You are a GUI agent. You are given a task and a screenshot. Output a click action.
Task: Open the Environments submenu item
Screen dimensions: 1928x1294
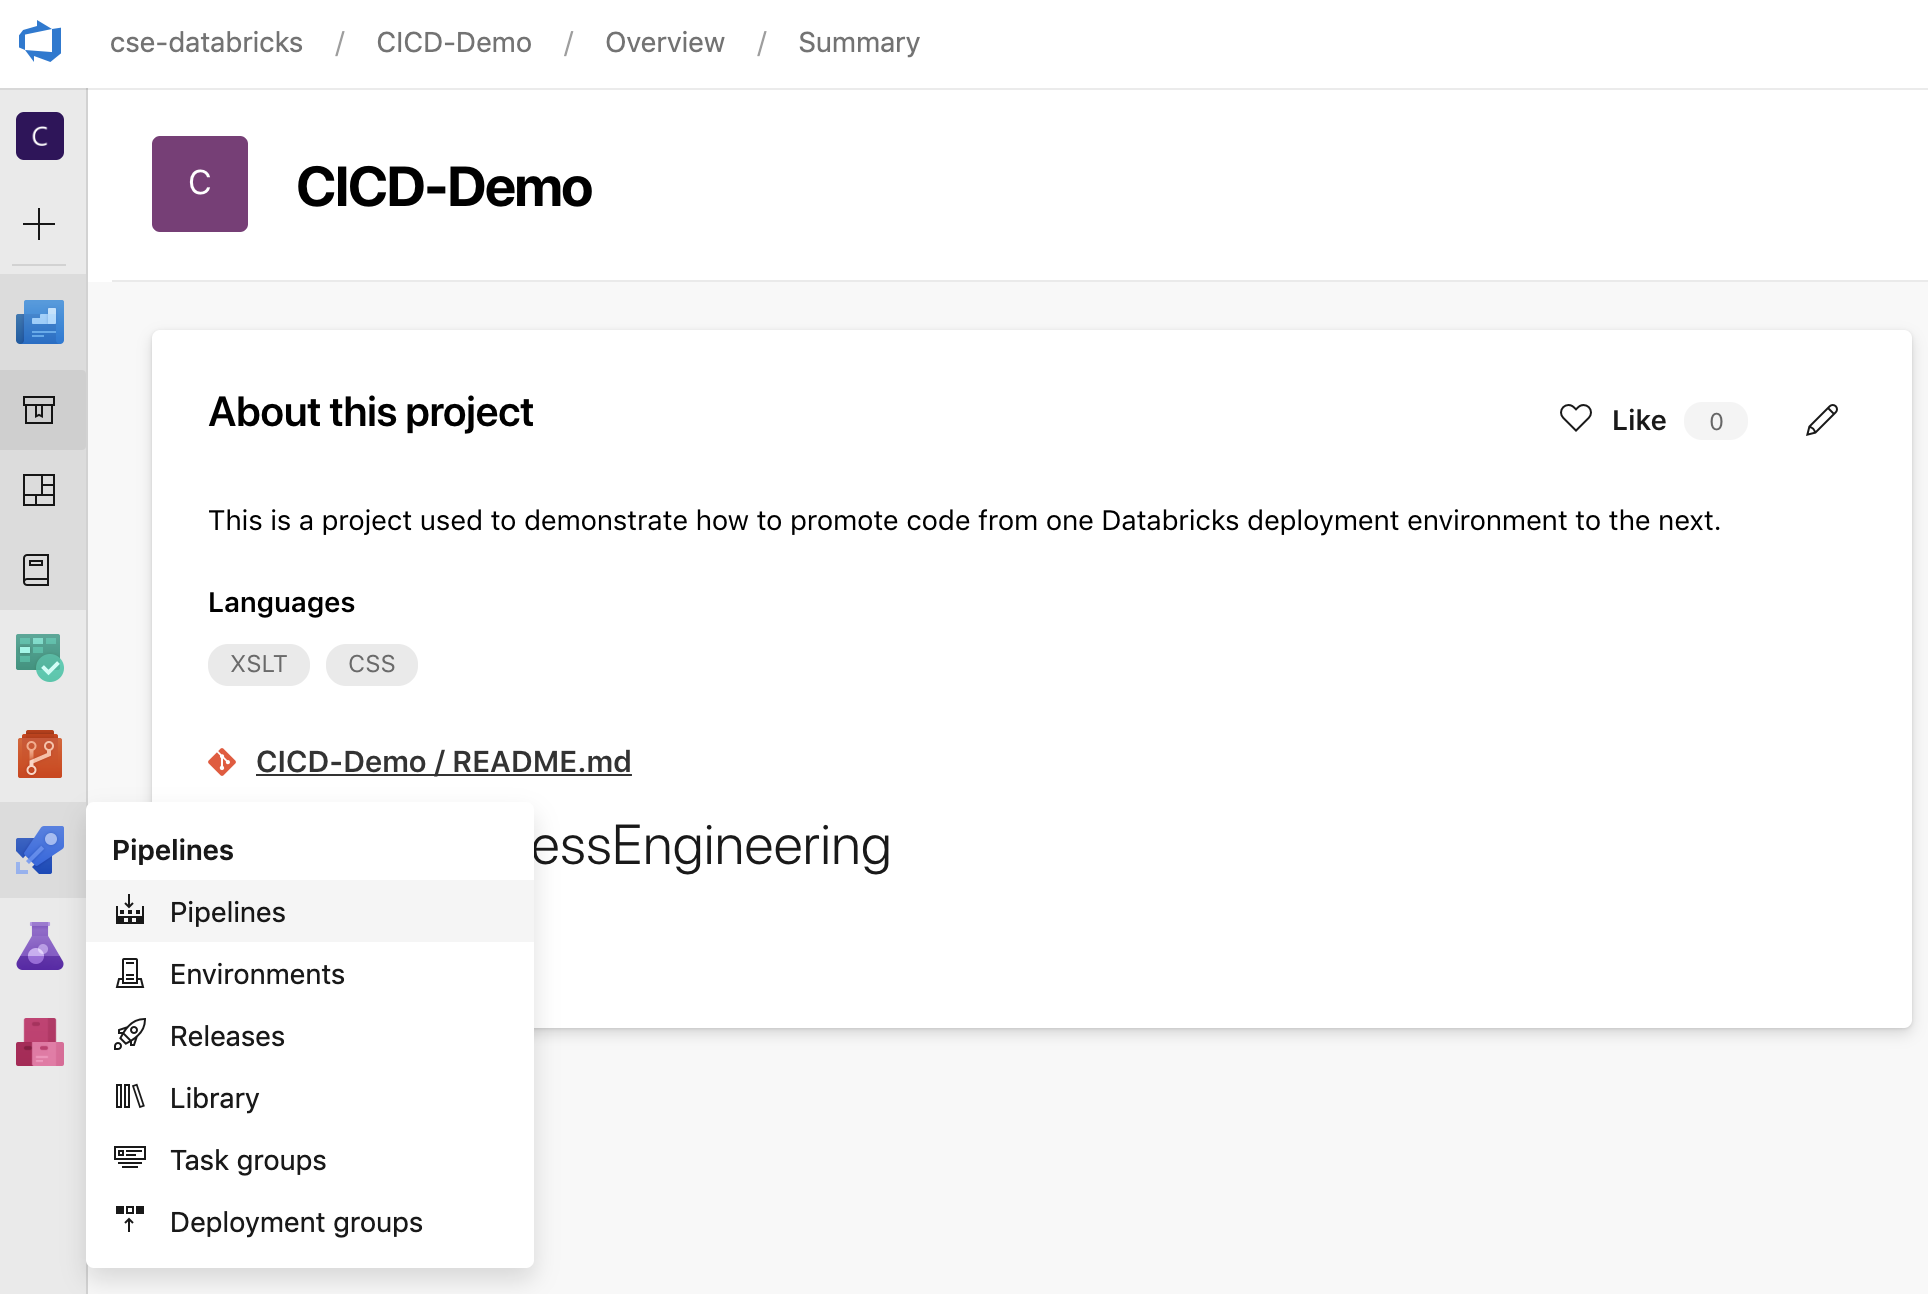point(257,973)
